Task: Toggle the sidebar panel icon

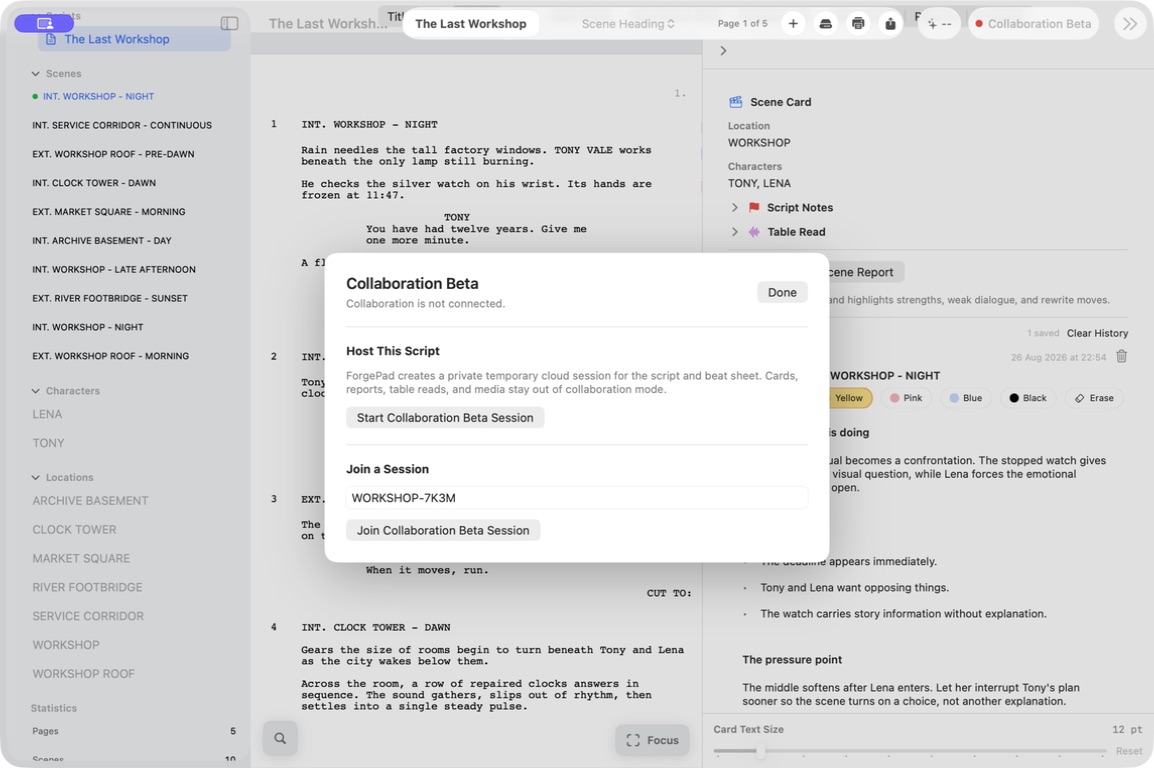Action: 229,24
